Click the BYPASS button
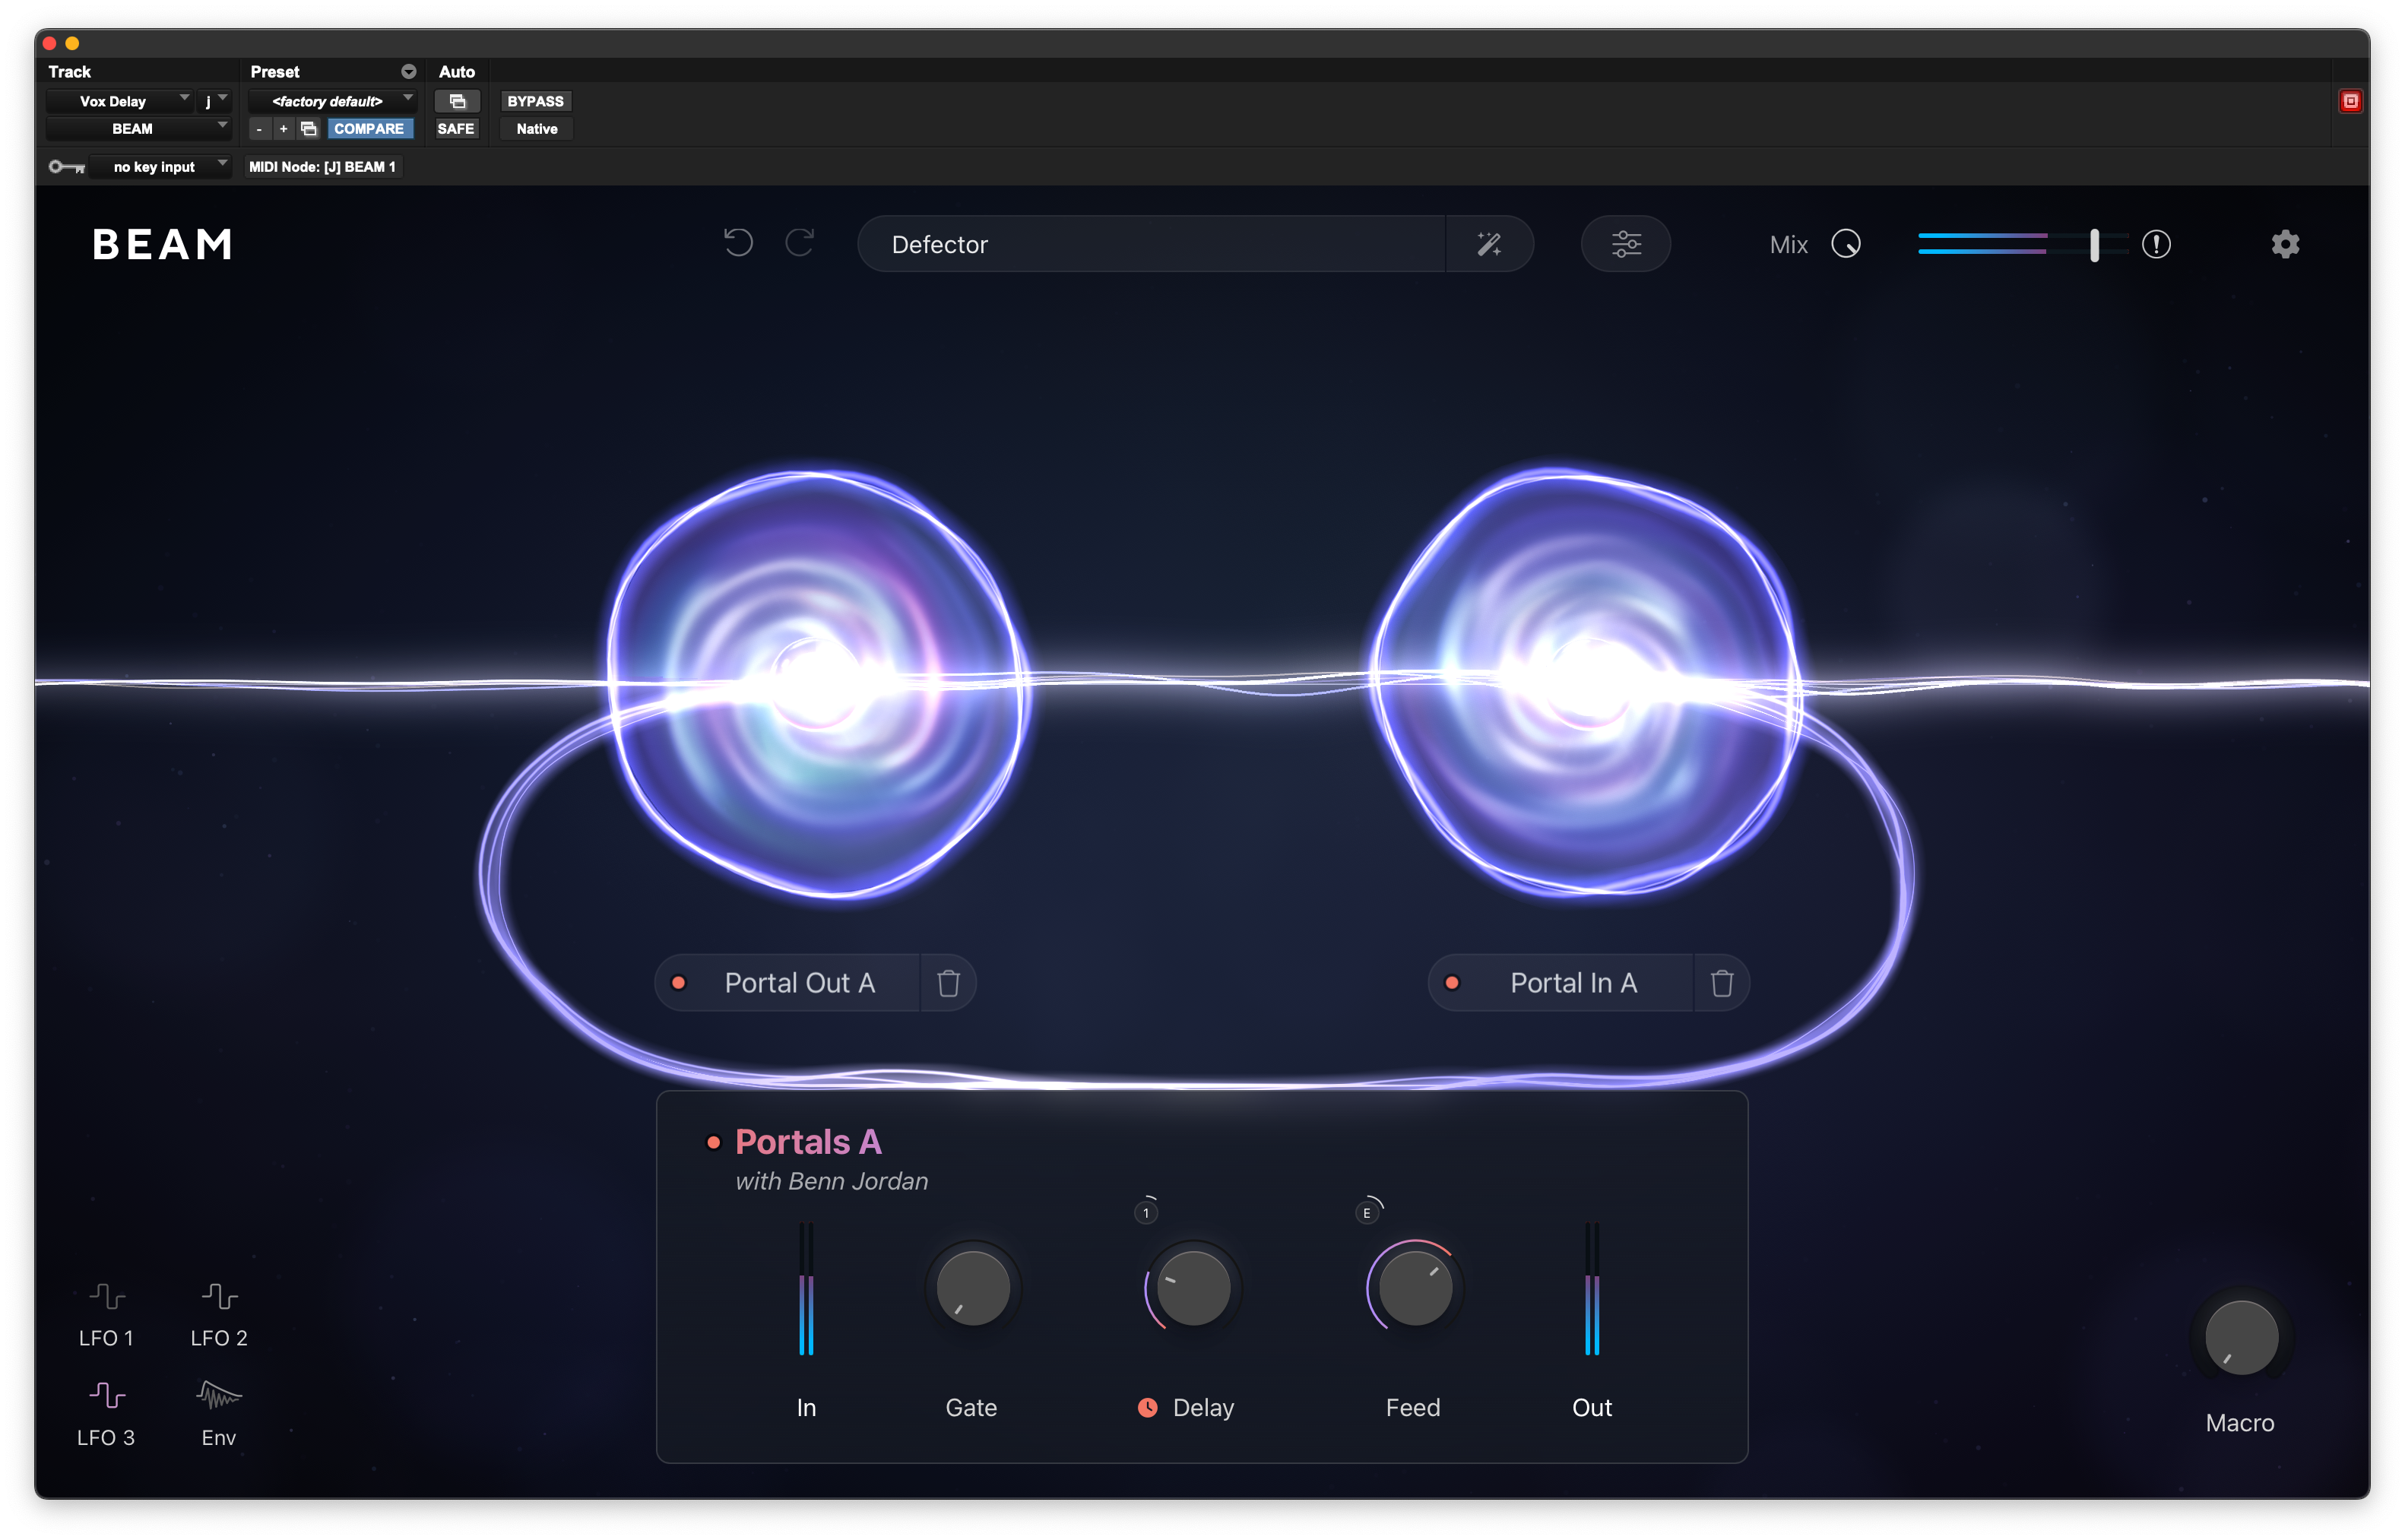2405x1540 pixels. [x=535, y=101]
